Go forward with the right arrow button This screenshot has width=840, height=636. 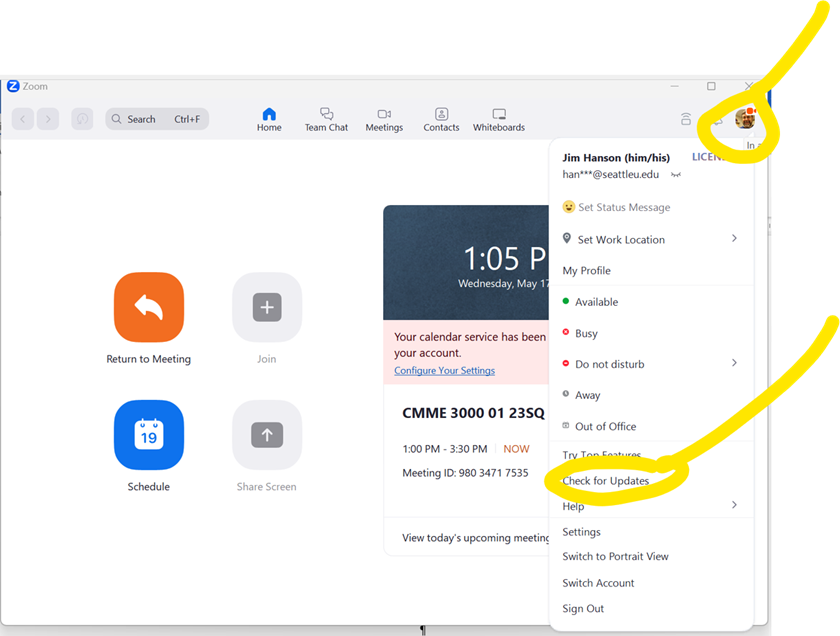[48, 119]
